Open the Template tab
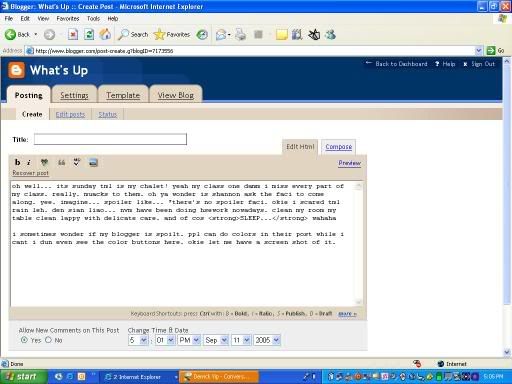512x384 pixels. click(x=123, y=95)
